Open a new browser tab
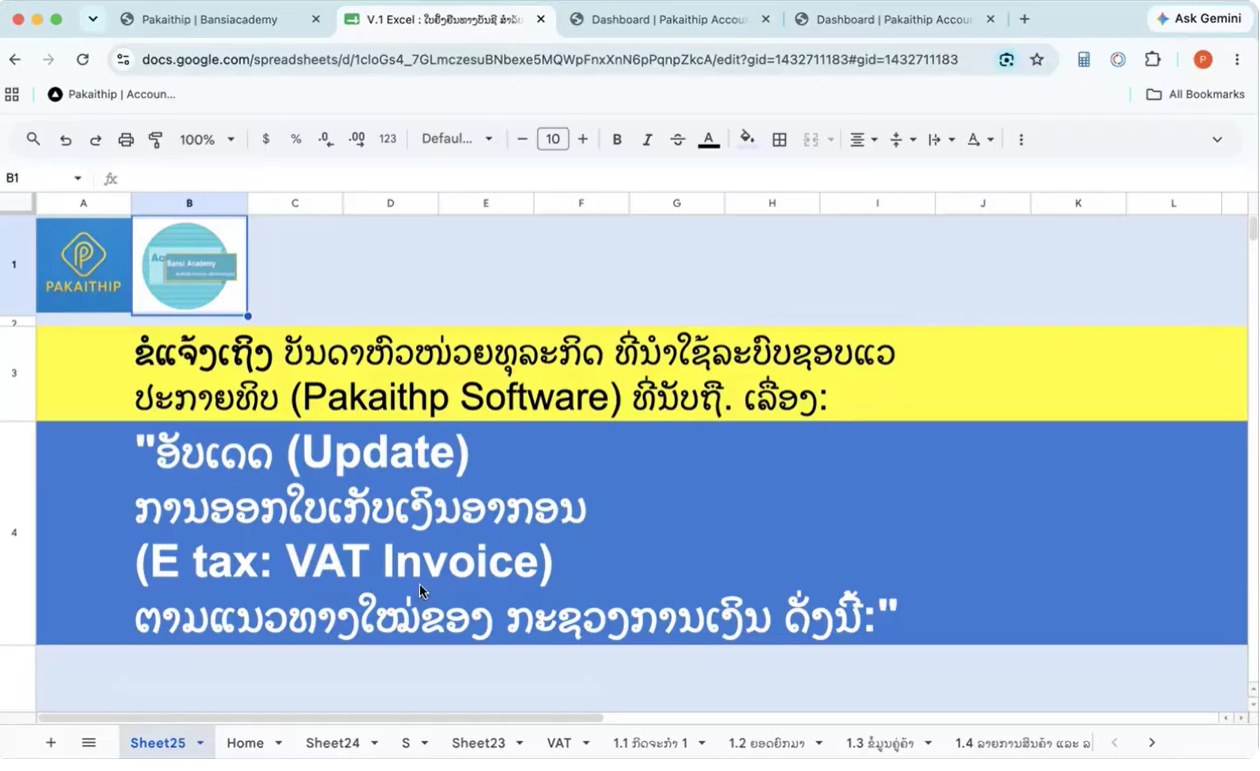Screen dimensions: 1260x771 click(1024, 19)
